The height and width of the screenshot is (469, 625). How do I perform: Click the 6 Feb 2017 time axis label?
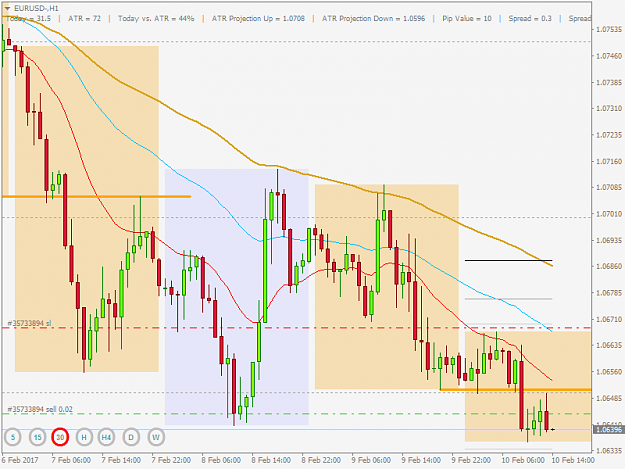point(21,460)
